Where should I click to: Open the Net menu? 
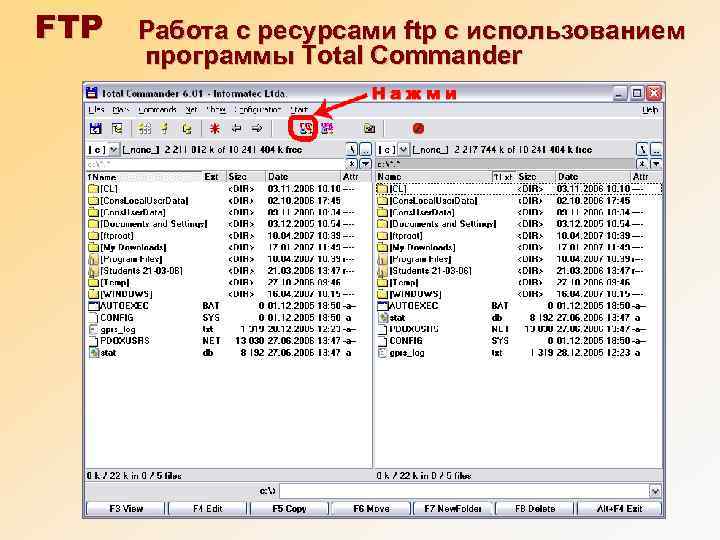point(191,110)
